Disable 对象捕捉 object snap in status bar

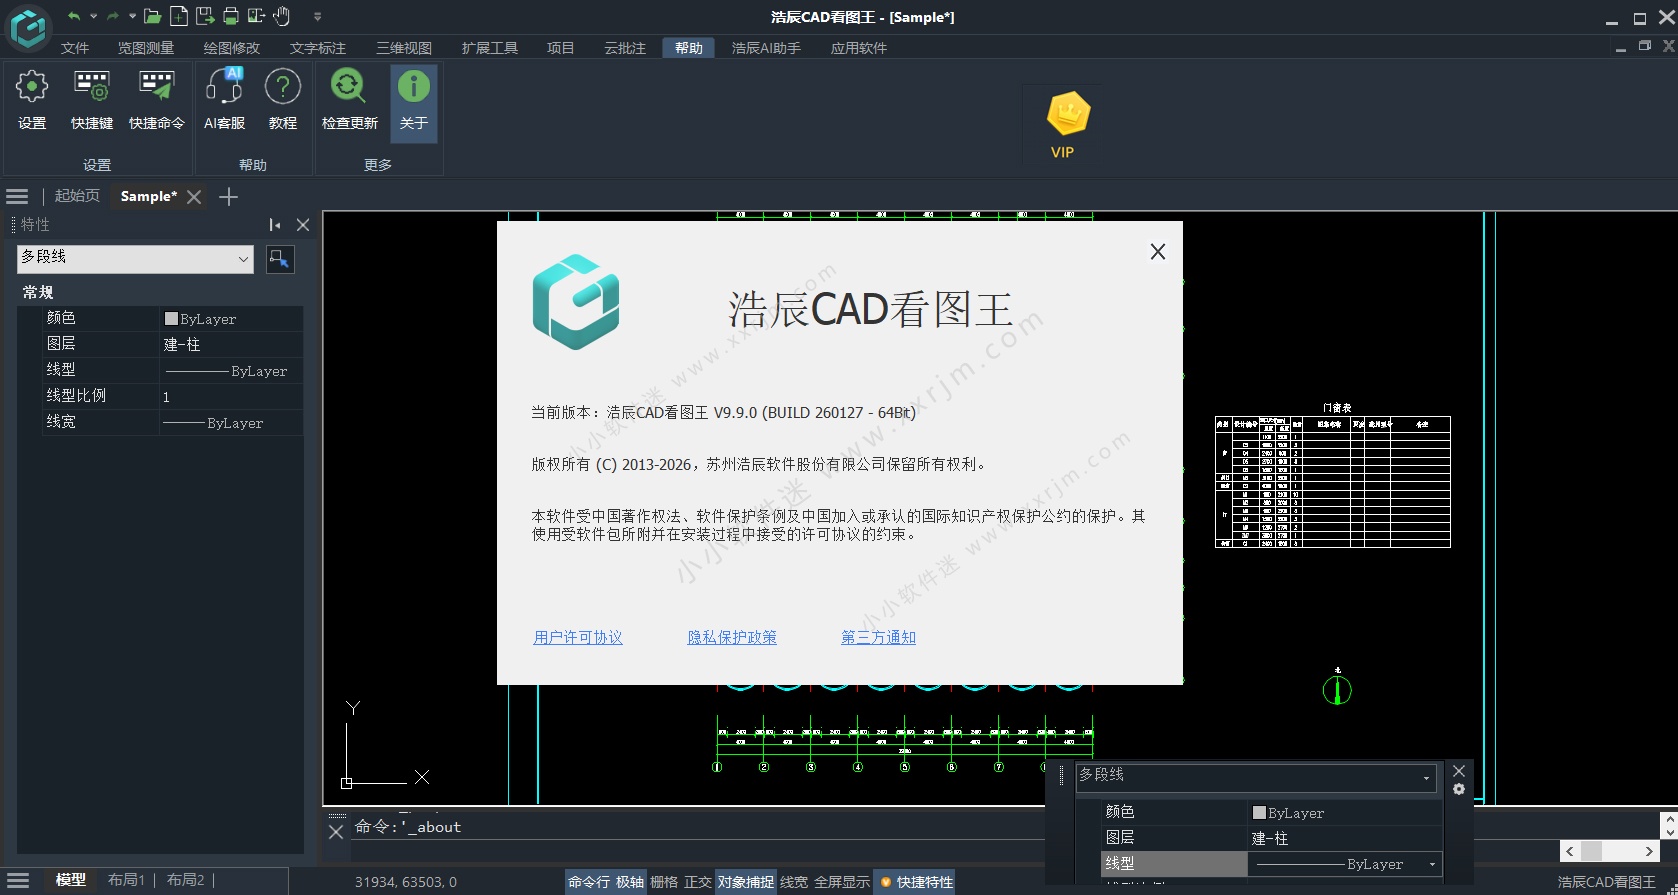746,882
